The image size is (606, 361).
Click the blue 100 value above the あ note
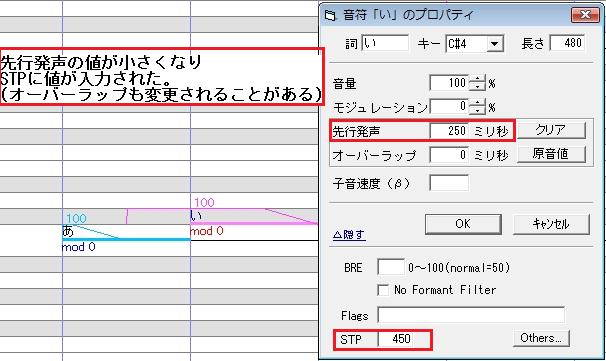pyautogui.click(x=76, y=218)
